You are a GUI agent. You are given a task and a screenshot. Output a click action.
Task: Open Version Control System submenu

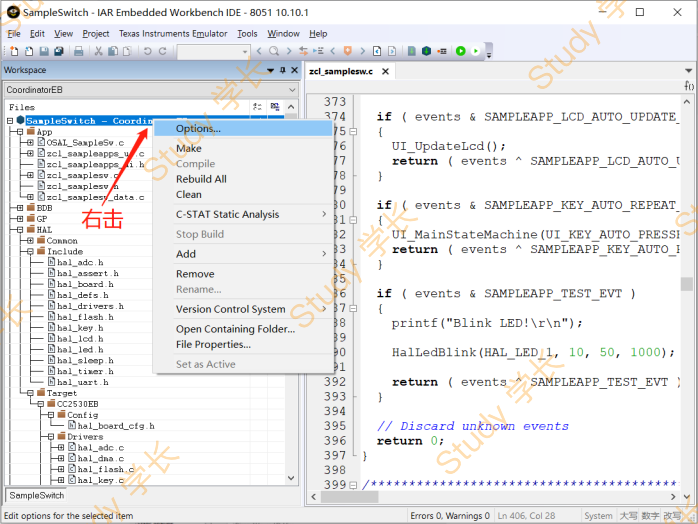243,309
